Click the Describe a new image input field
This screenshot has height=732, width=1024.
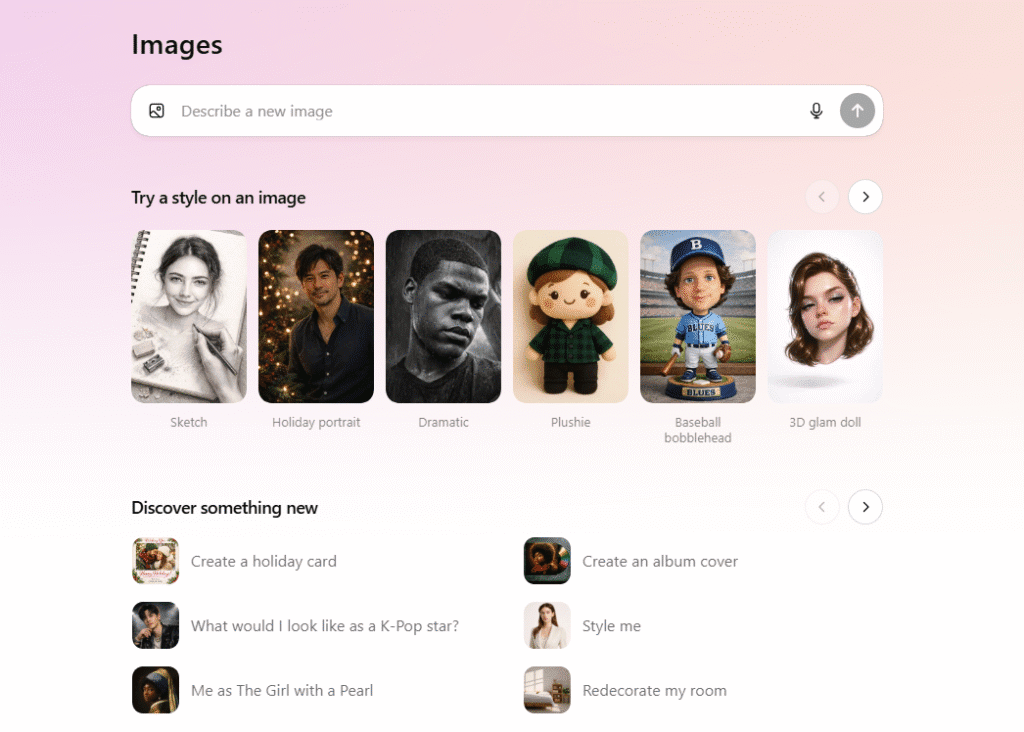click(400, 110)
